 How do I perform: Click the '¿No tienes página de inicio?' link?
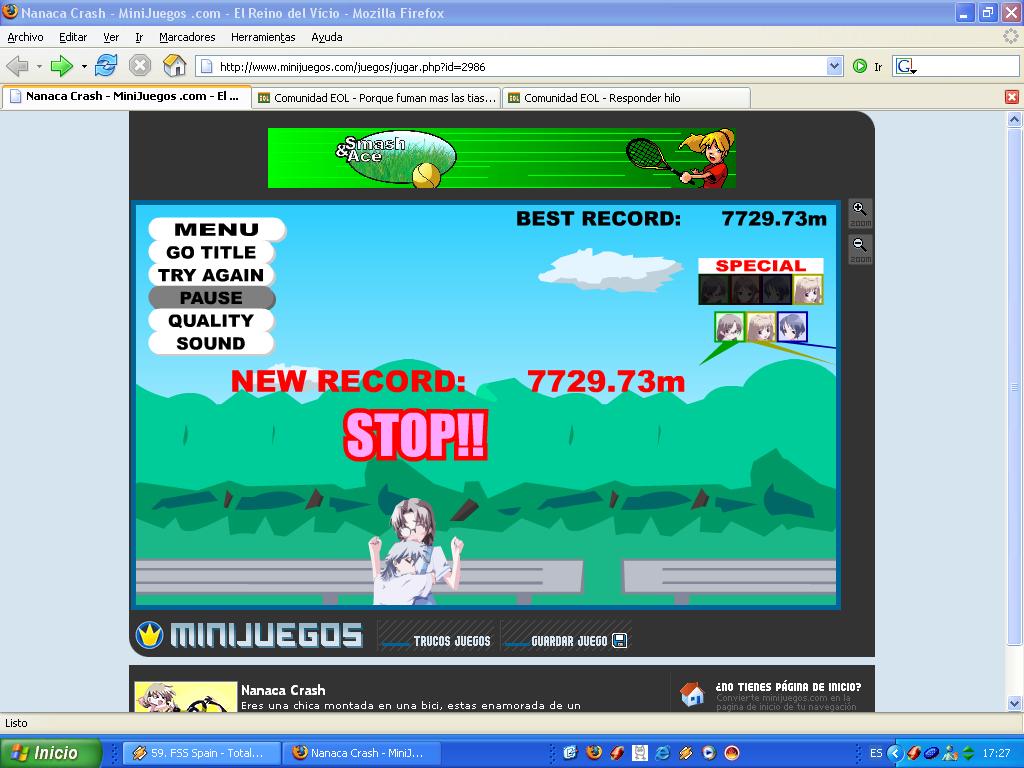(x=788, y=686)
